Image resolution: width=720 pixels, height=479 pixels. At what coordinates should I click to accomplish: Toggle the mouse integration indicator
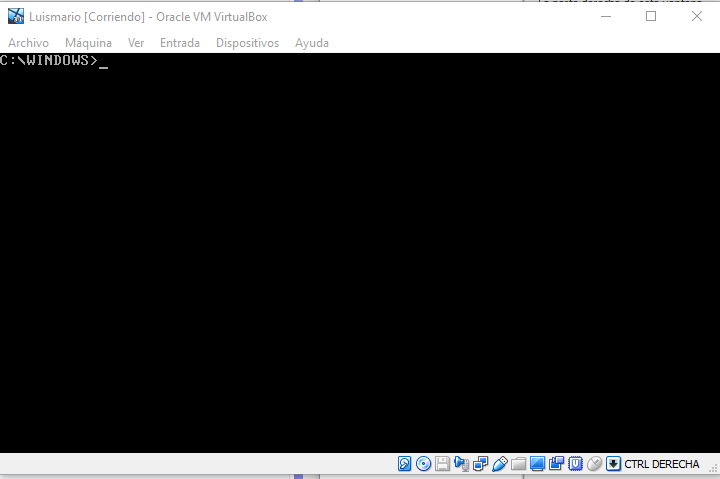(x=594, y=464)
